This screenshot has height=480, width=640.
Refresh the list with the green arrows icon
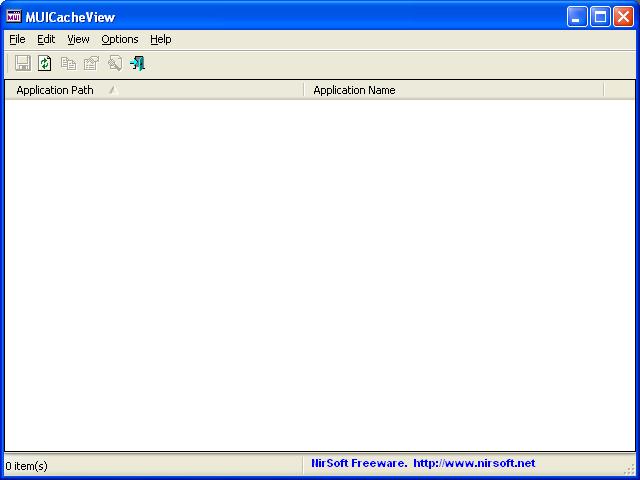pyautogui.click(x=44, y=63)
